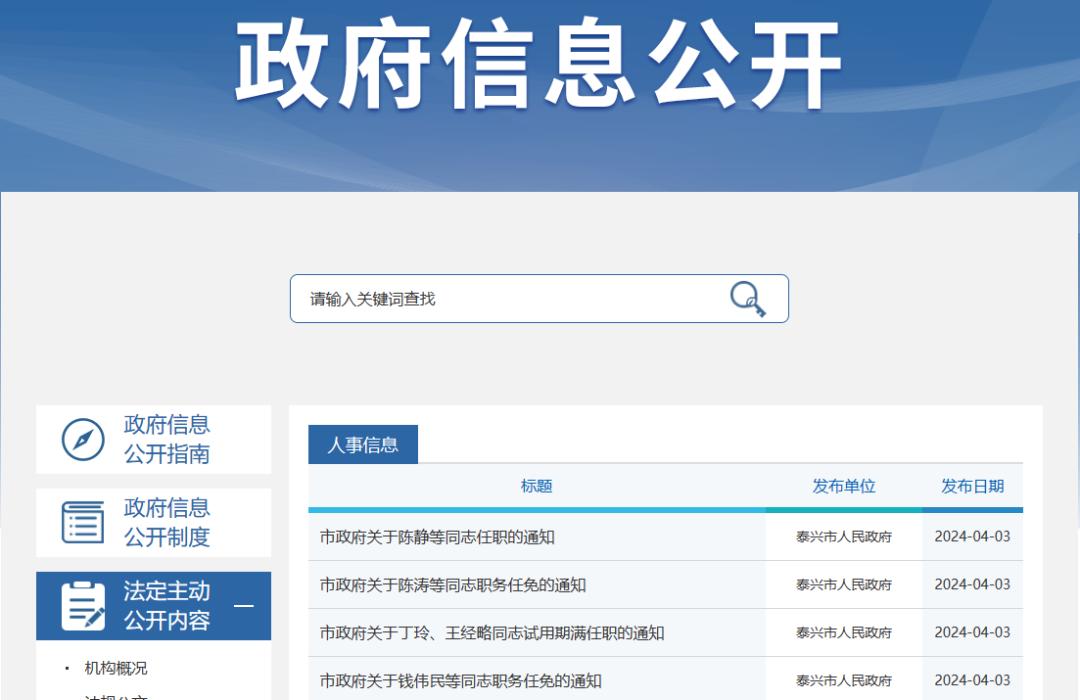
Task: Click the clipboard icon for 法定主动公开内容
Action: pos(83,606)
